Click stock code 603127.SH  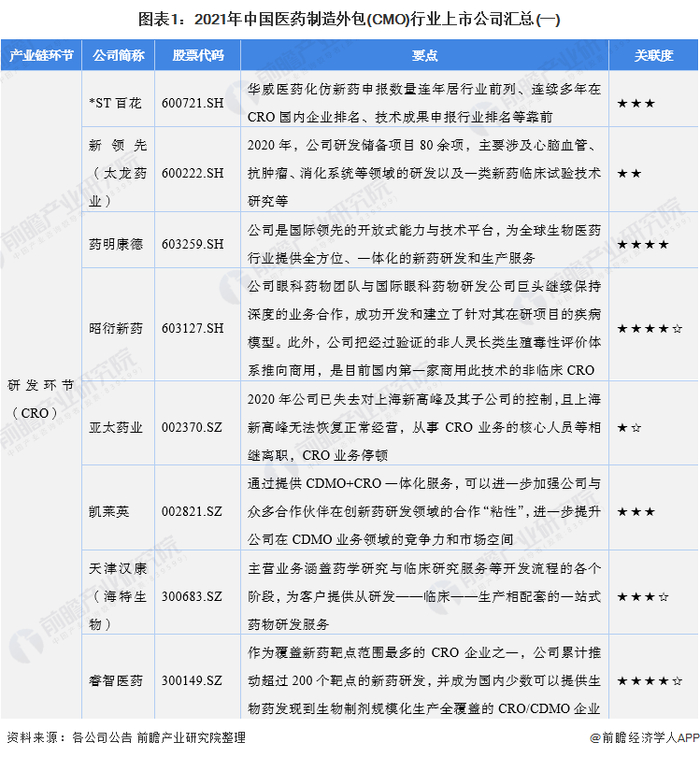tap(193, 328)
